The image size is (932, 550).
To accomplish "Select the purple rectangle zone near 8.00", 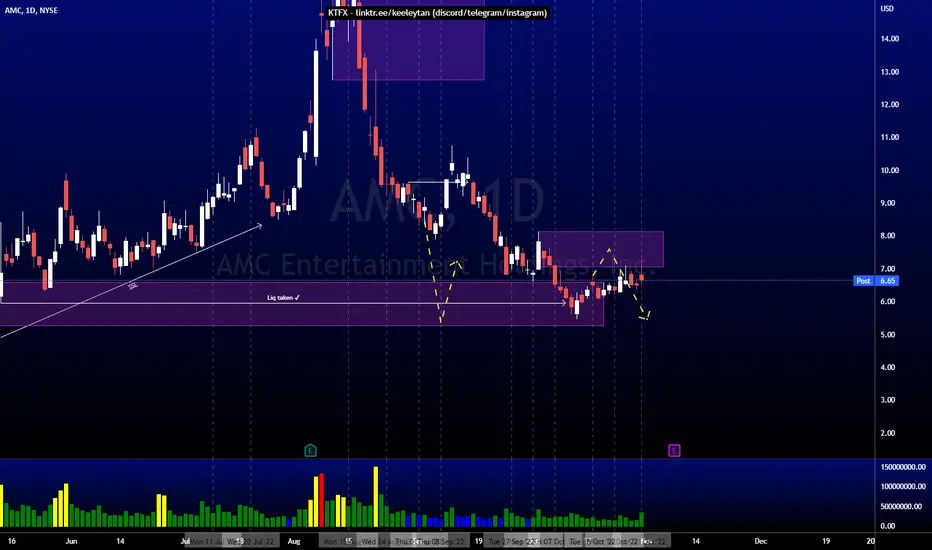I will coord(601,249).
